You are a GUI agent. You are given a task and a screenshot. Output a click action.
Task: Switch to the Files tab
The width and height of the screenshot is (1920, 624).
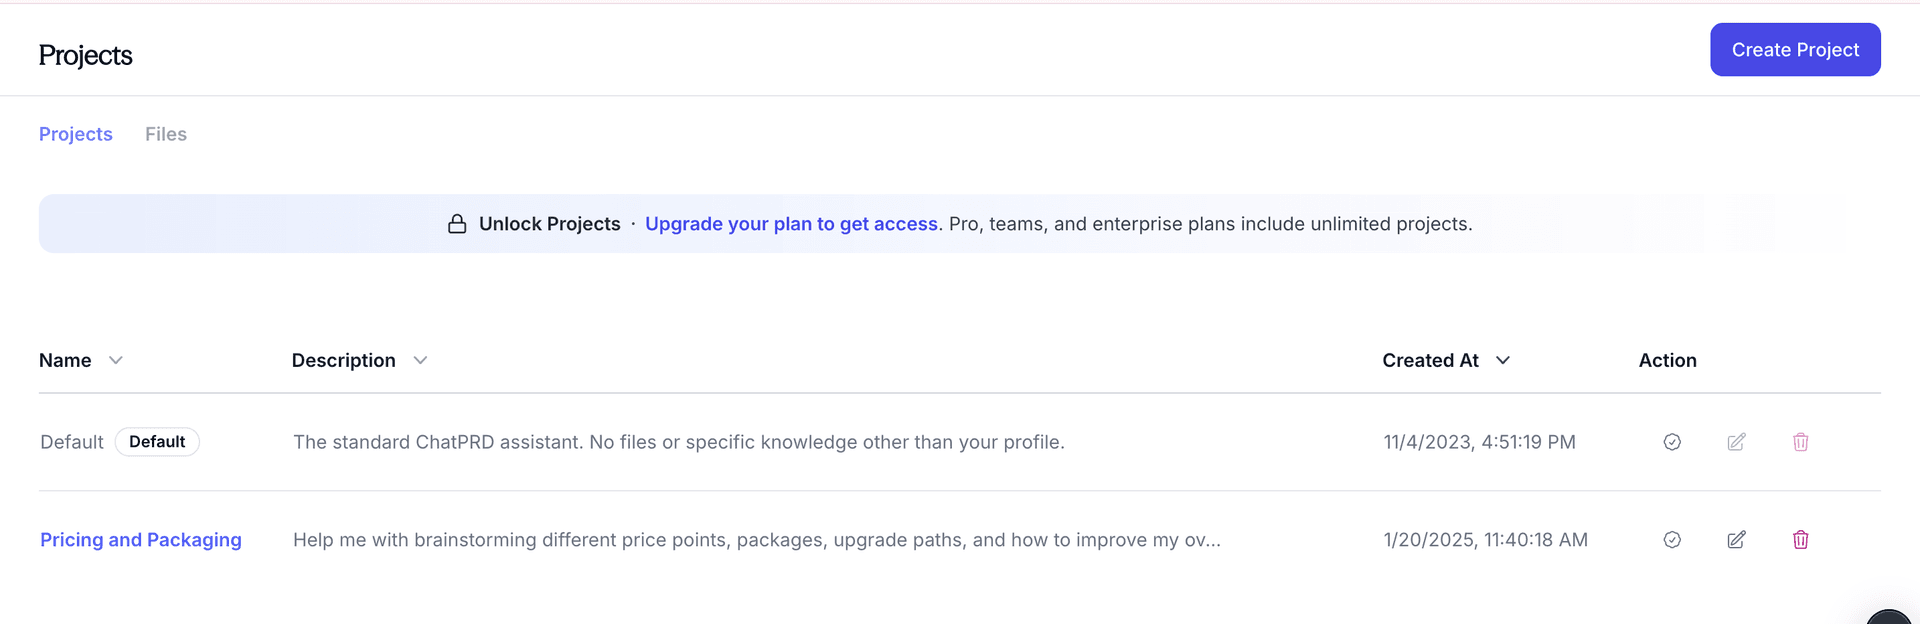166,134
